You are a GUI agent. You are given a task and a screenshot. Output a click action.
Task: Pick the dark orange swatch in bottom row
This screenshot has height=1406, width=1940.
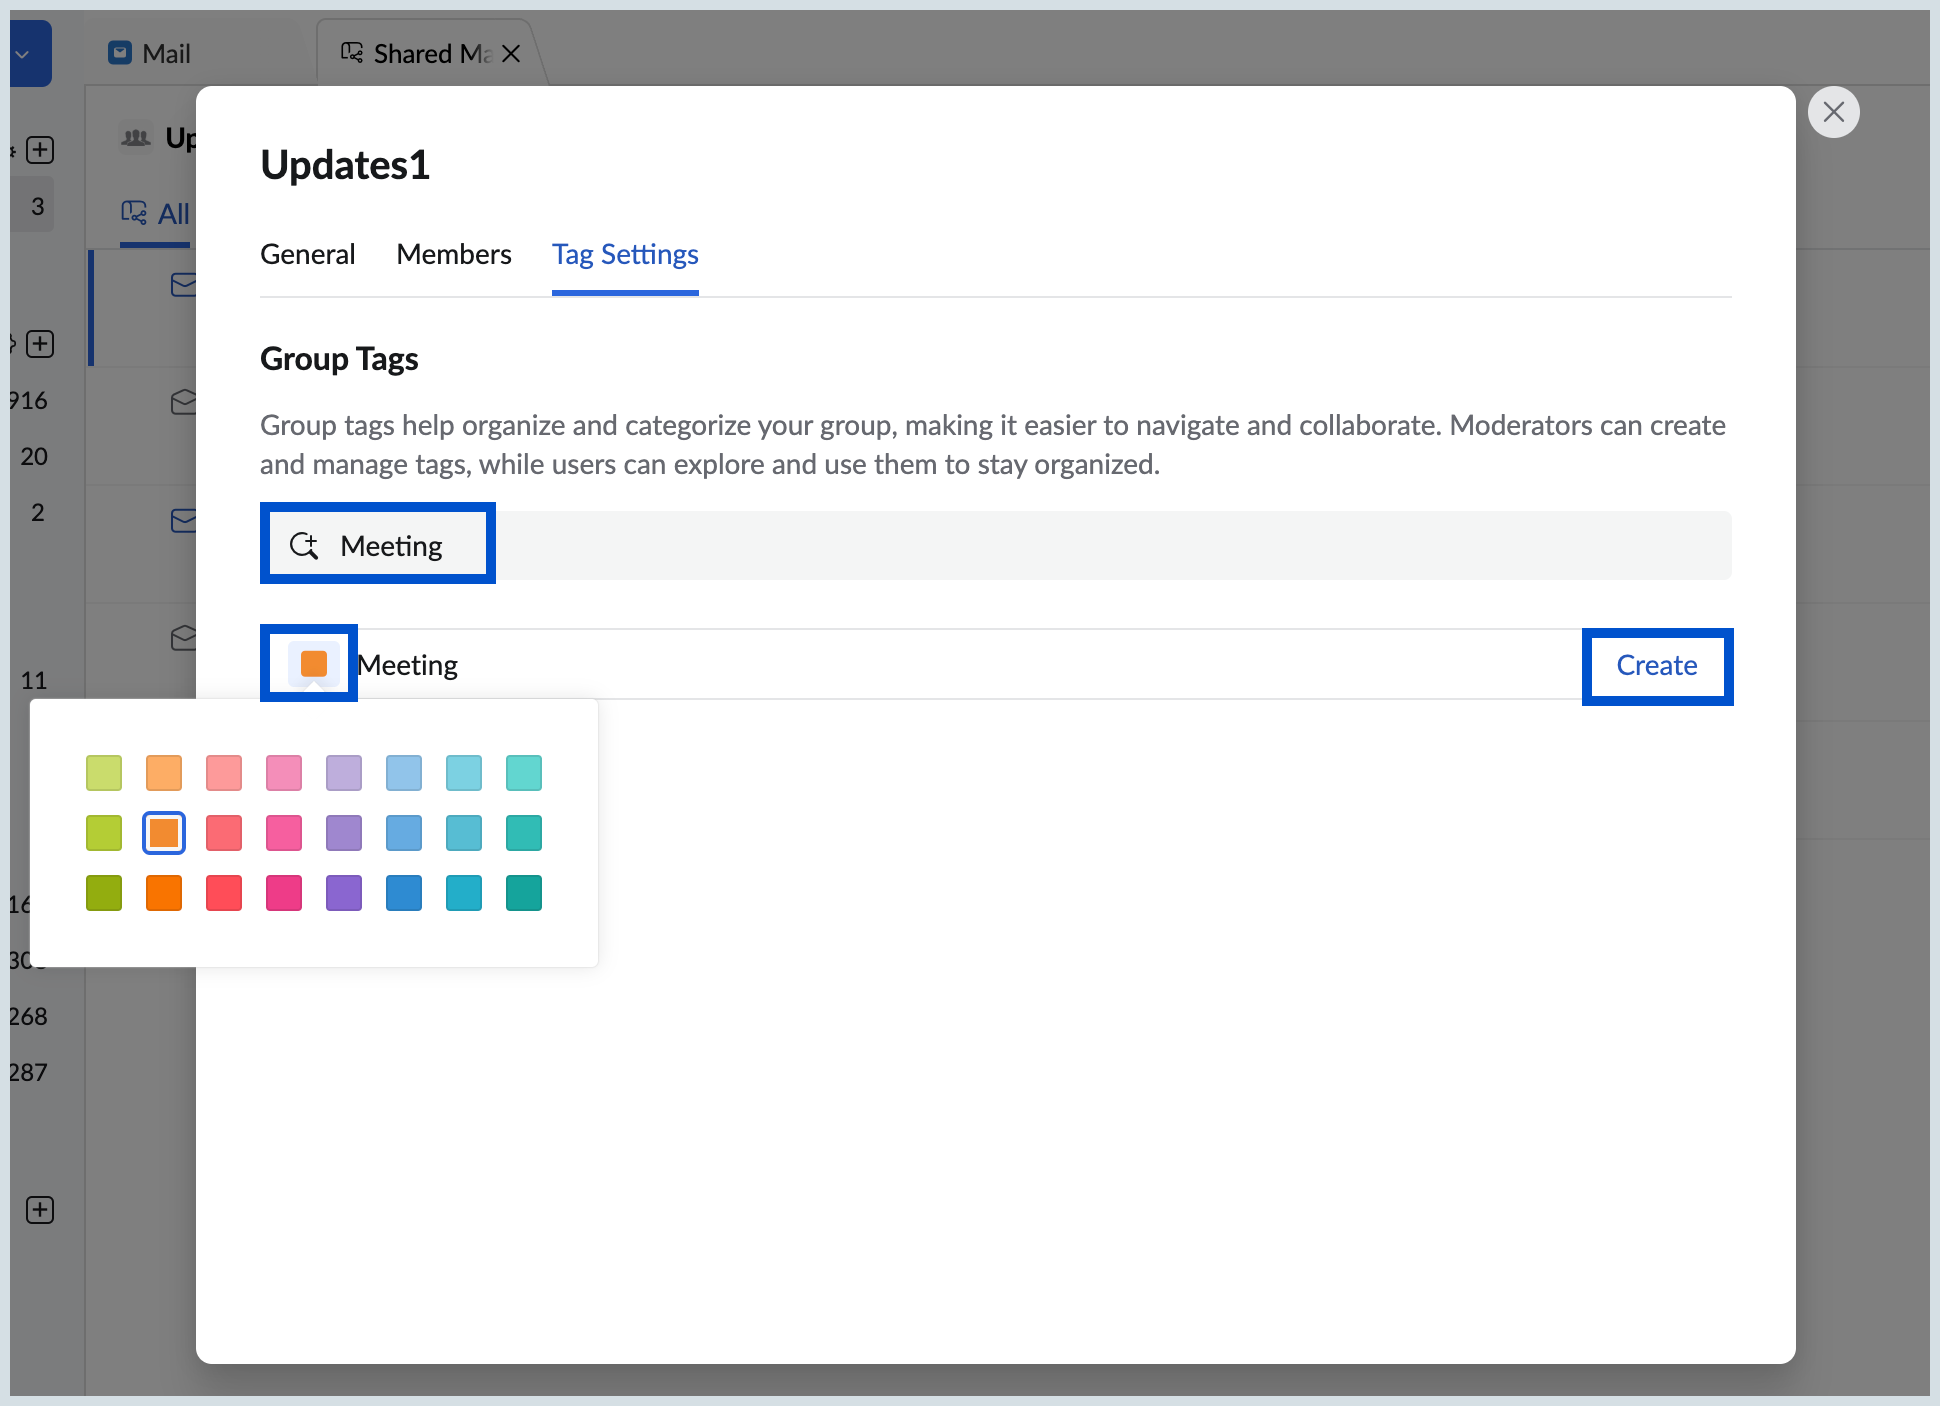(x=164, y=893)
